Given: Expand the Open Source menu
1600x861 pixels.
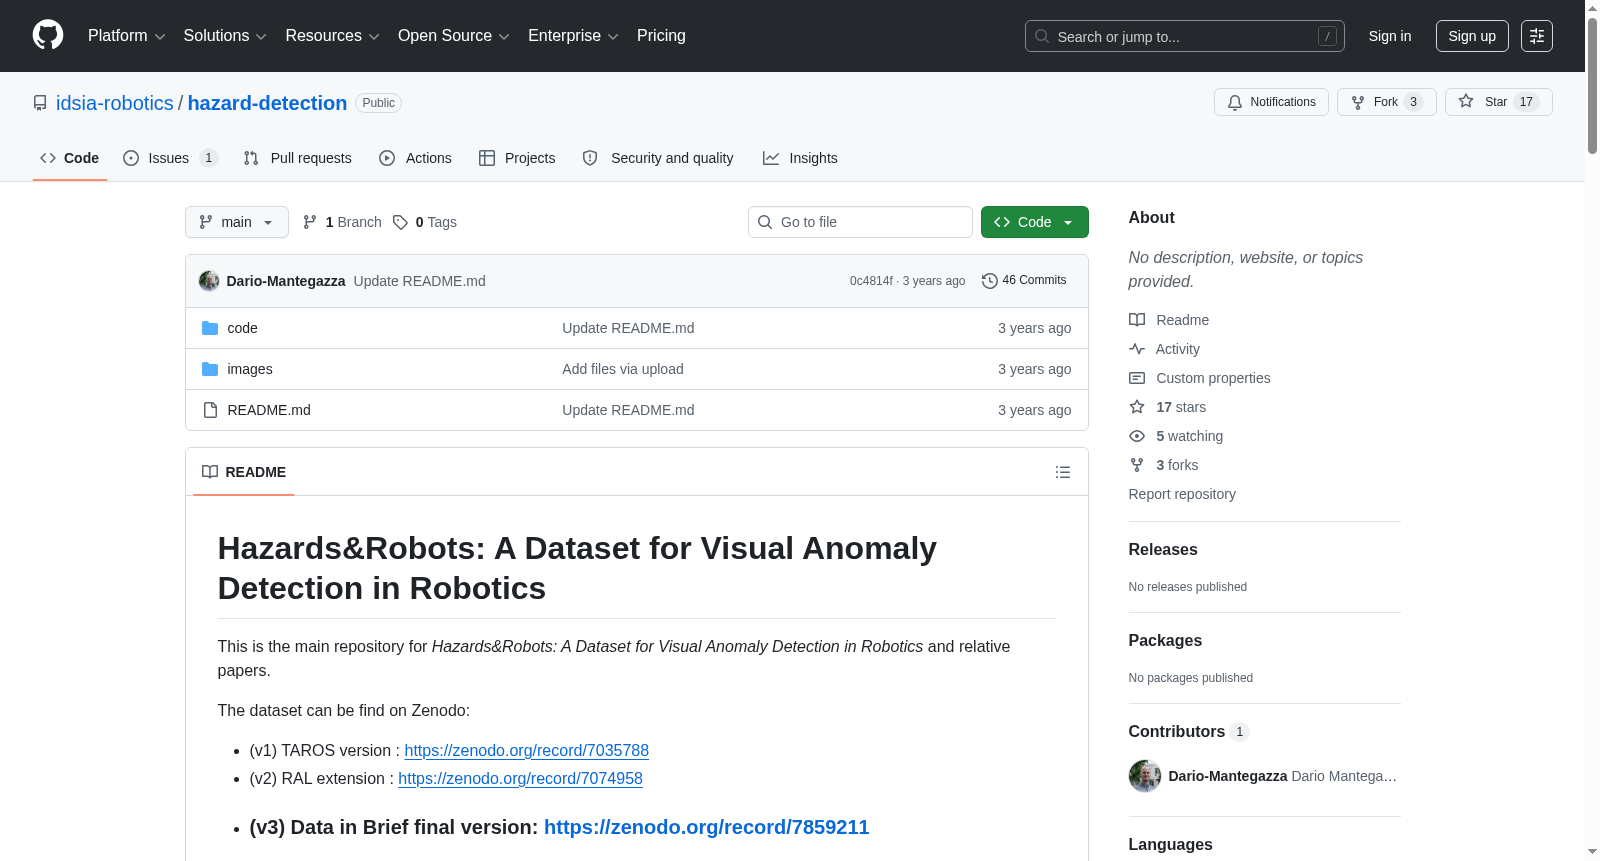Looking at the screenshot, I should pos(454,36).
